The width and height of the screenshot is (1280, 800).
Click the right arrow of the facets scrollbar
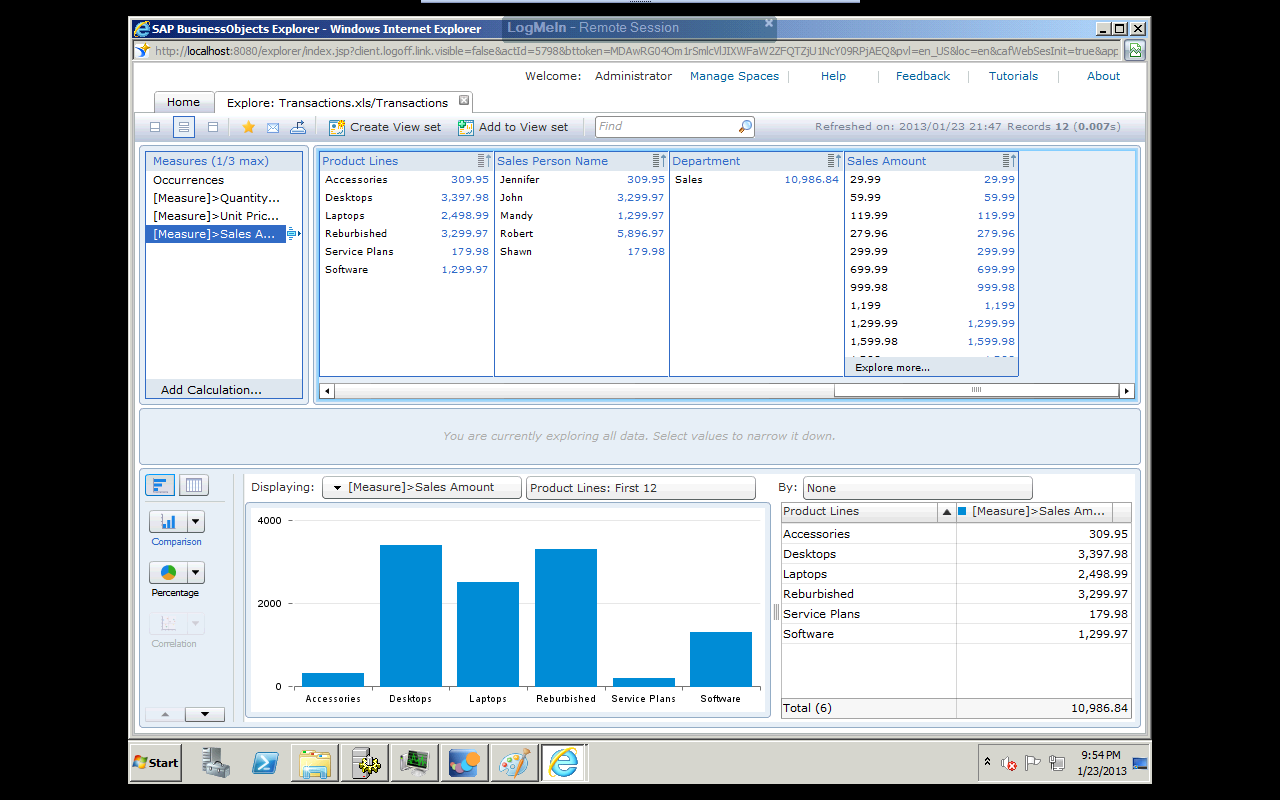[1127, 391]
